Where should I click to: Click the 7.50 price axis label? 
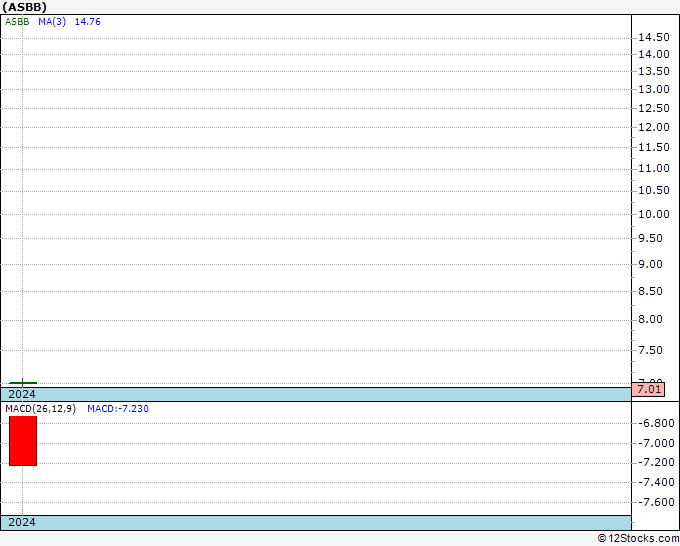pos(650,350)
